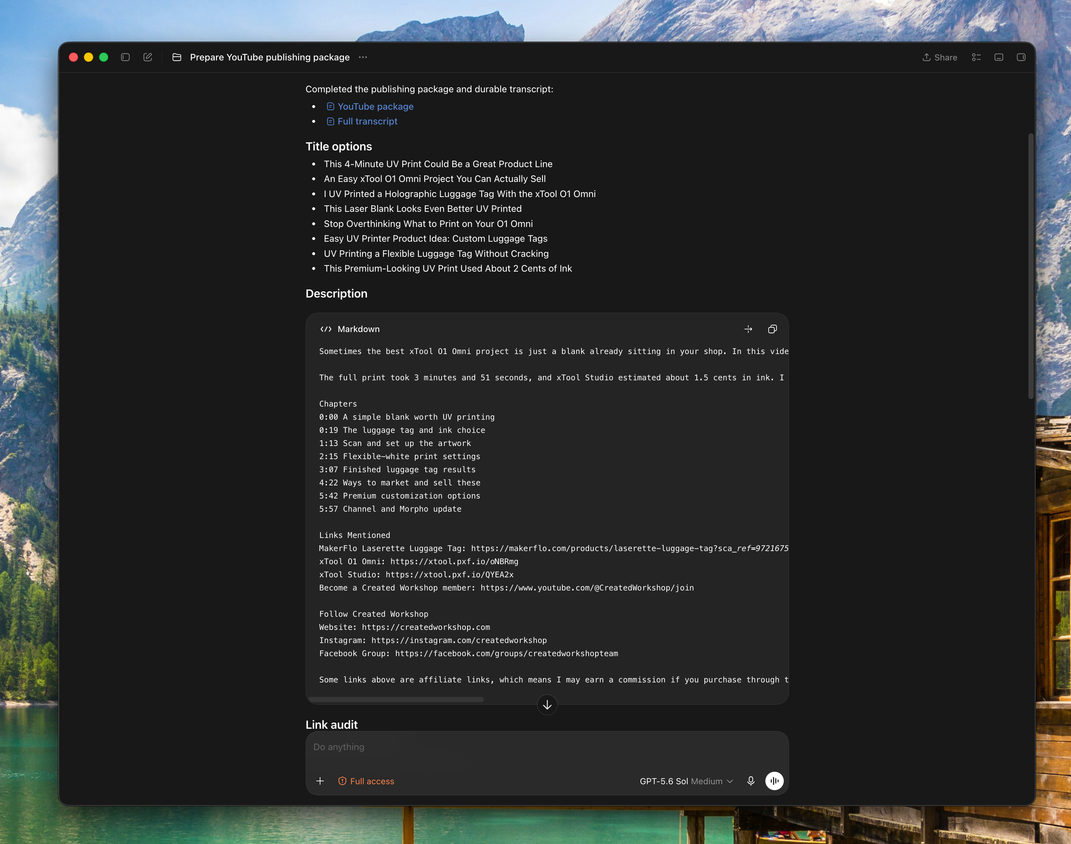This screenshot has height=844, width=1071.
Task: Focus the 'Do anything' message input
Action: [x=546, y=747]
